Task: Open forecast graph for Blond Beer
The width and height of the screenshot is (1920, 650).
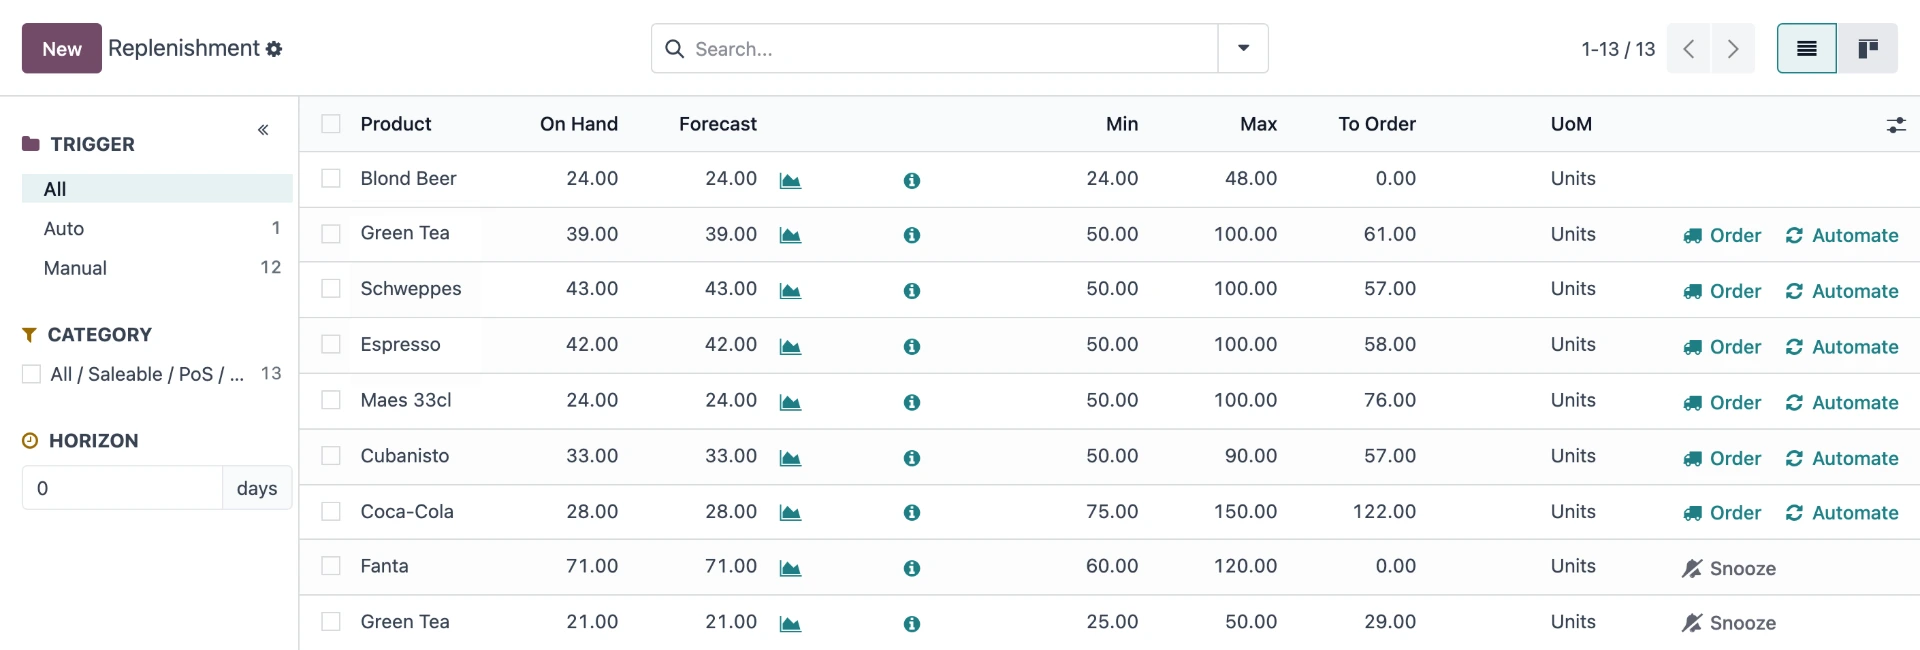Action: coord(790,181)
